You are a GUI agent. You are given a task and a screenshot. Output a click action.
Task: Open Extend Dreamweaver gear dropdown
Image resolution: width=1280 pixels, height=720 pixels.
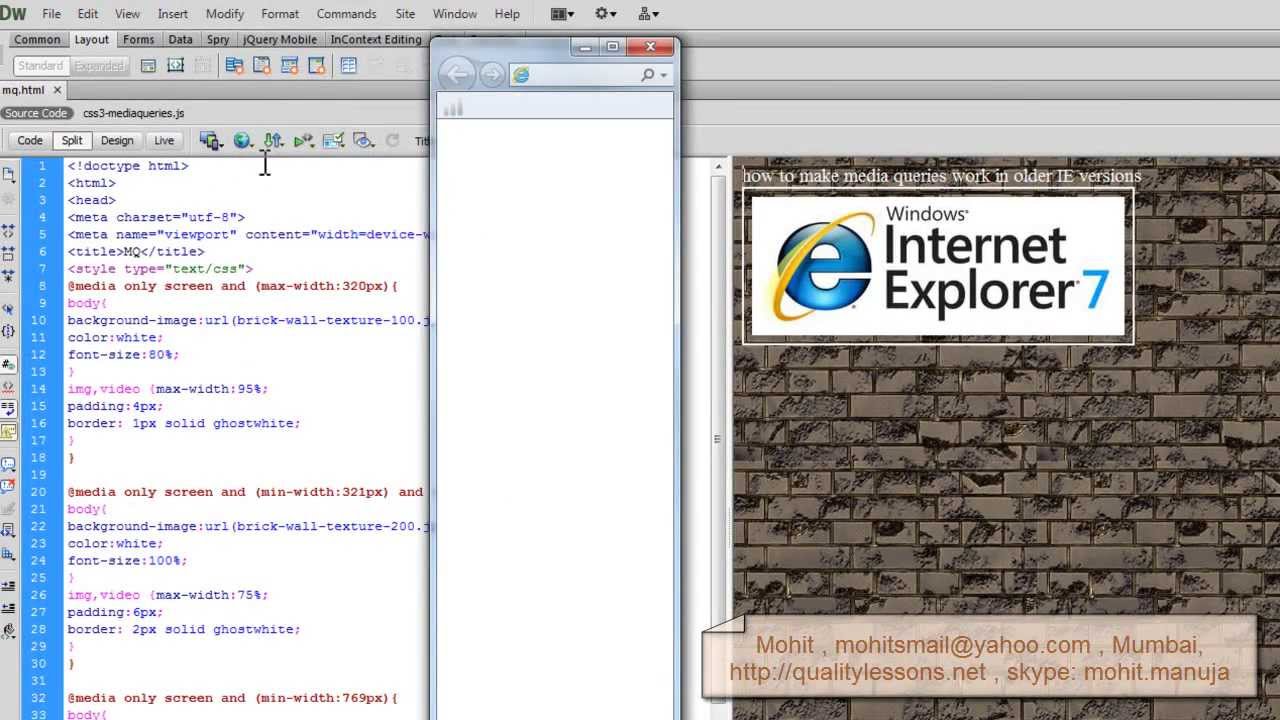(606, 14)
